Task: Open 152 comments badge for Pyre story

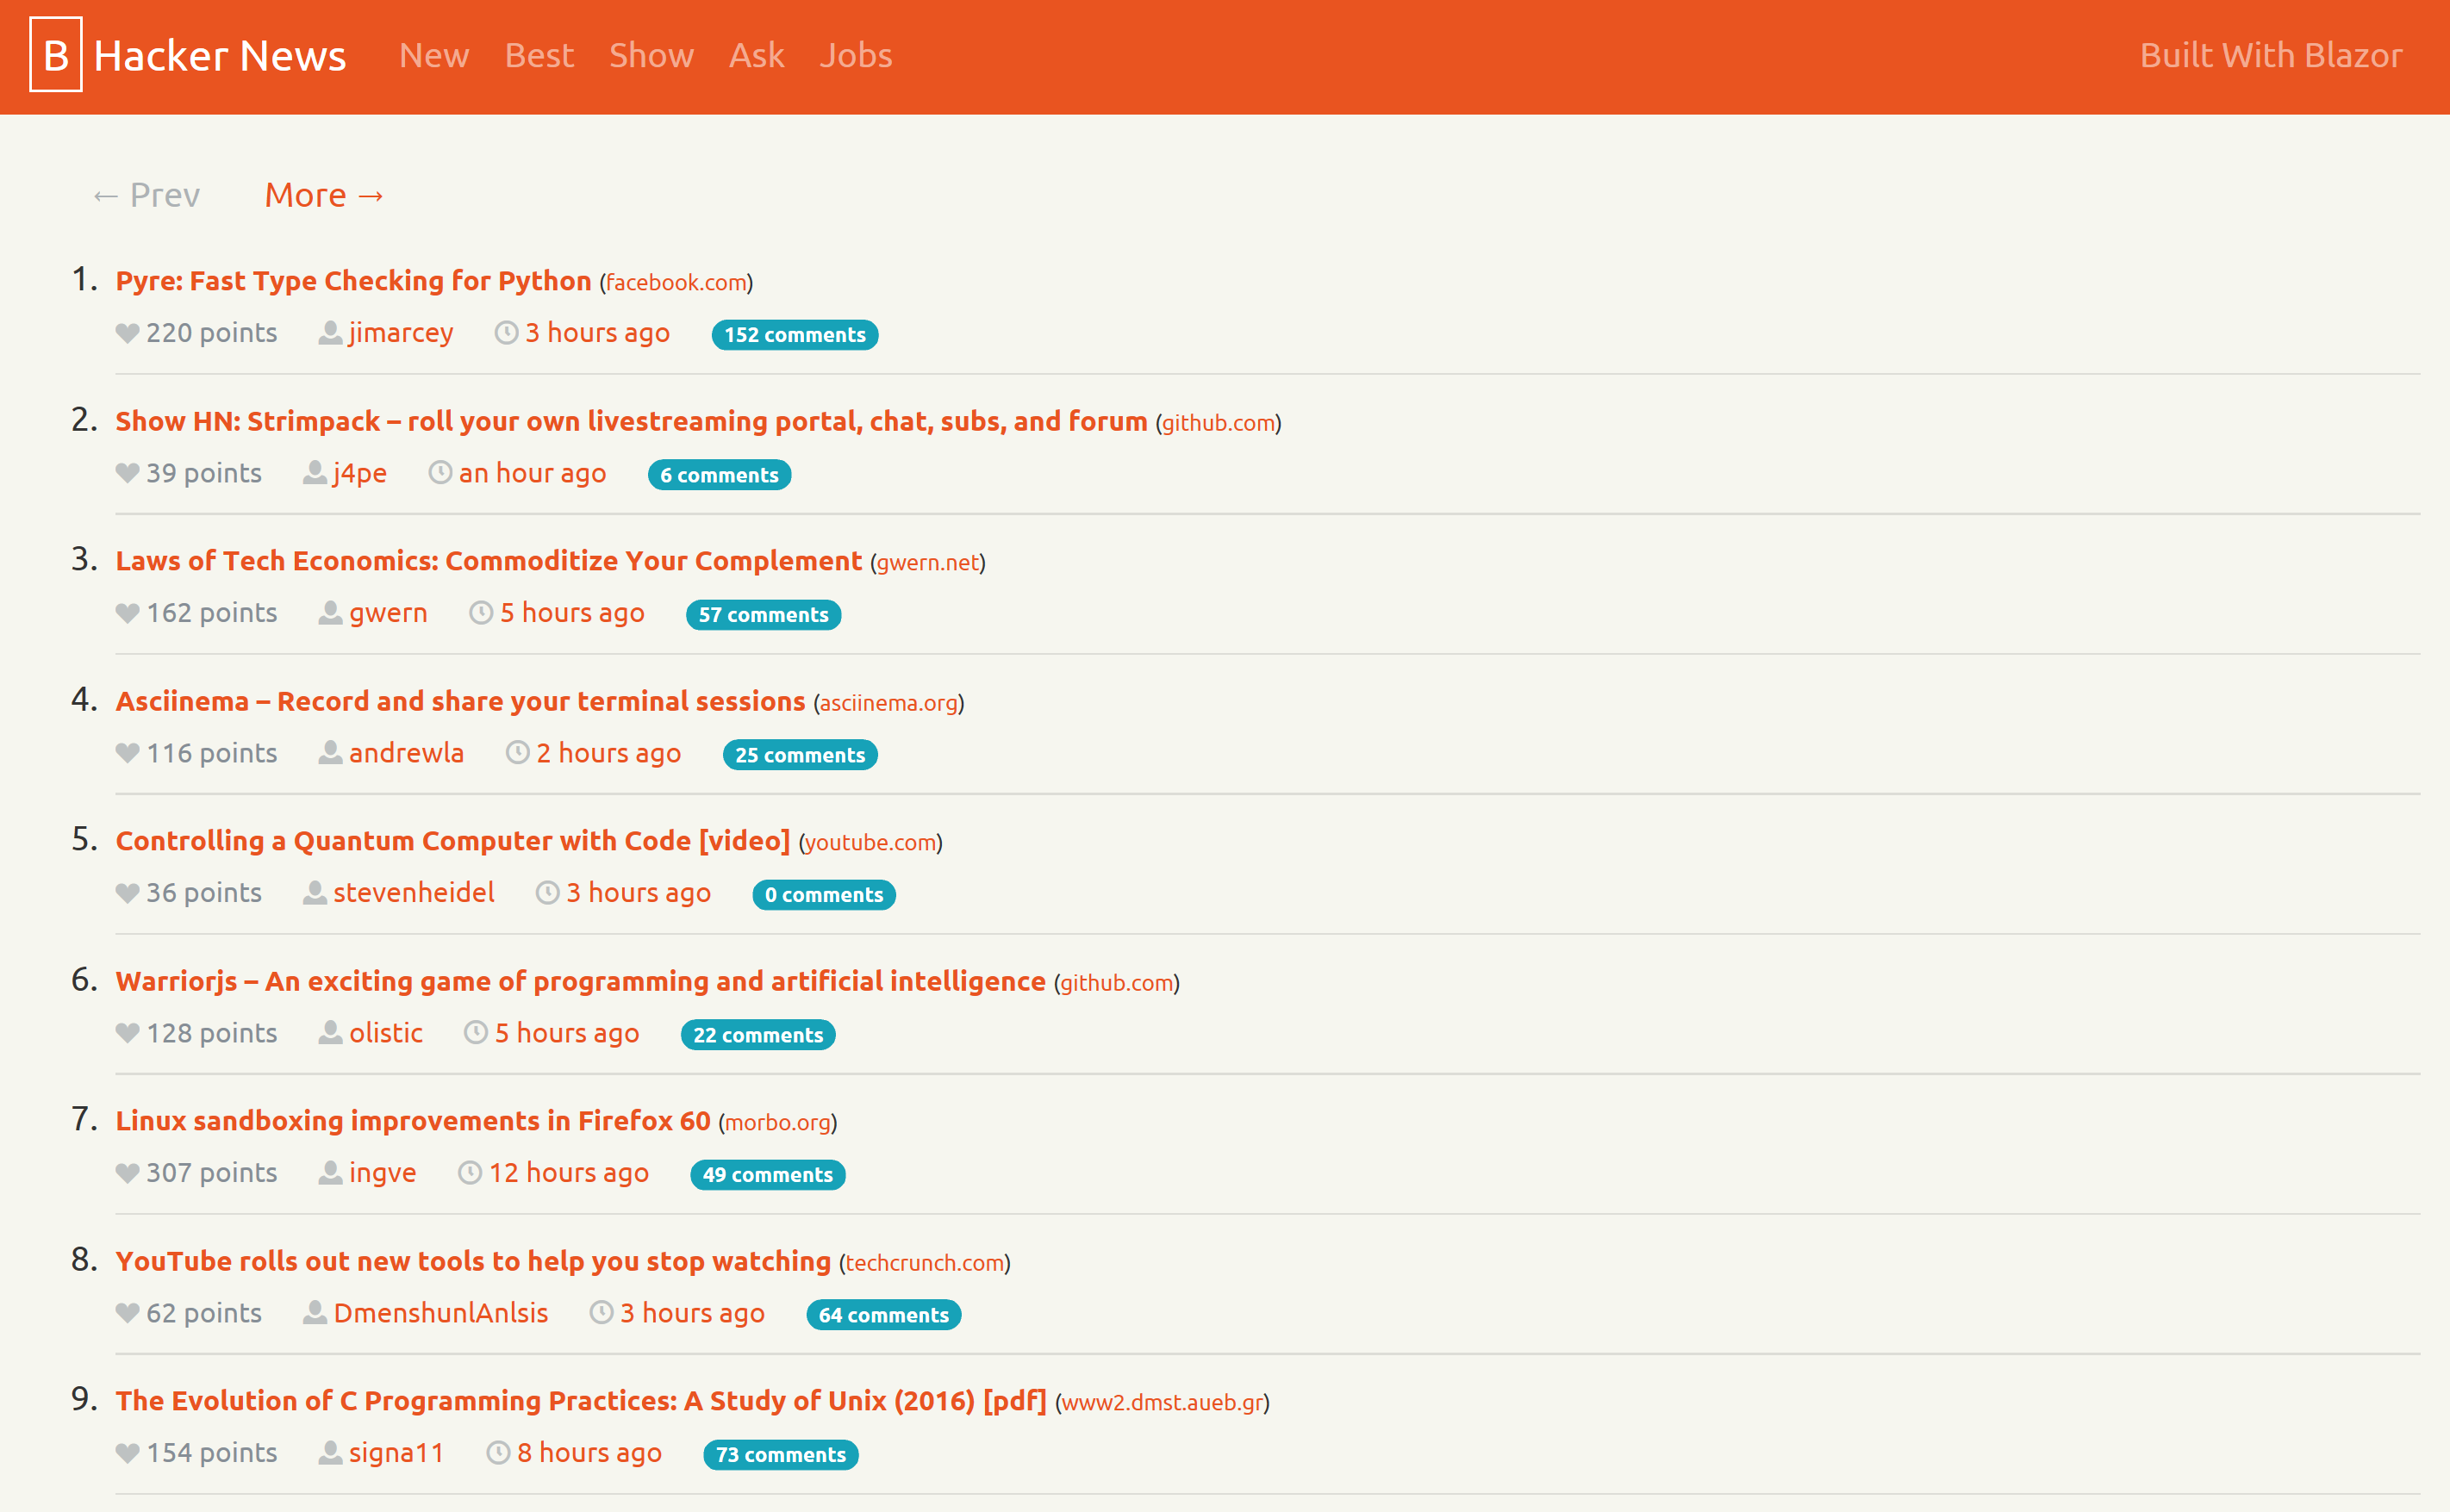Action: pyautogui.click(x=795, y=335)
